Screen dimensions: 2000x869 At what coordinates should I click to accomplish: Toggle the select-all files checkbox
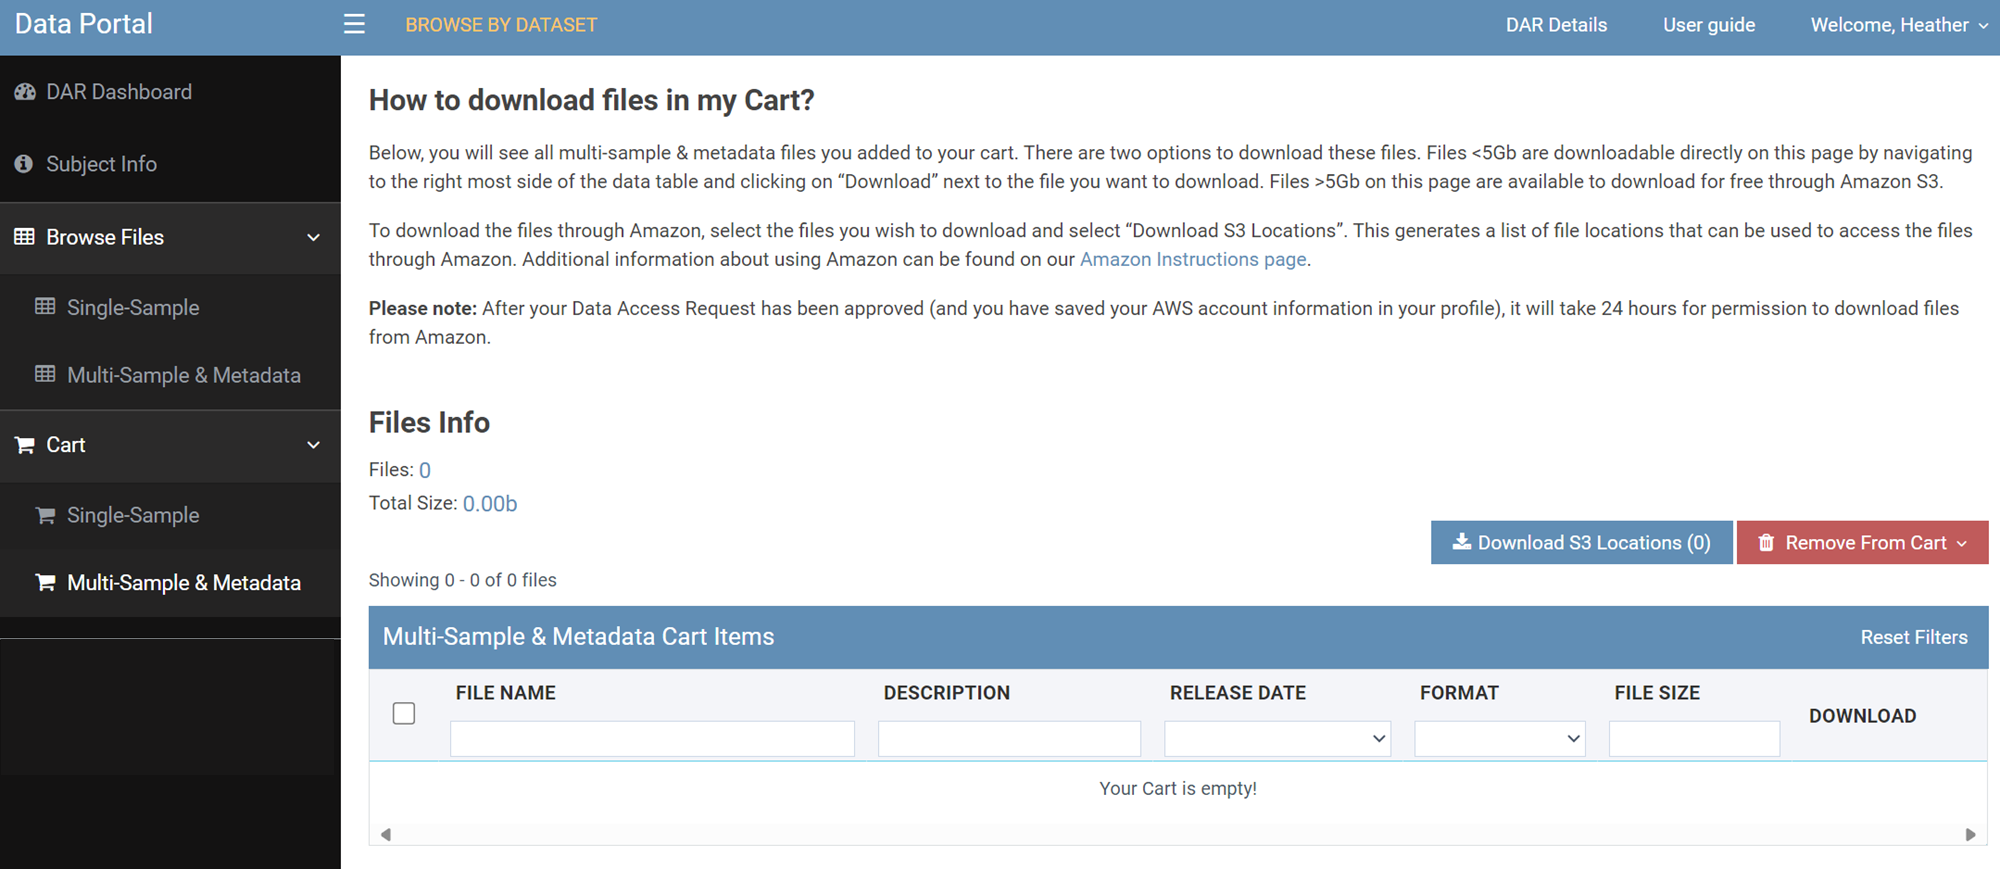404,713
